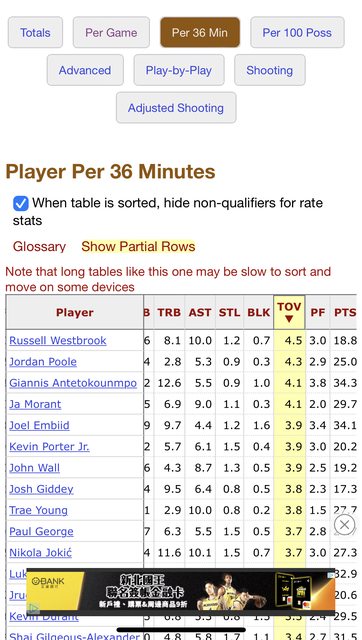The height and width of the screenshot is (640, 362).
Task: Open the Shooting stats view
Action: click(x=269, y=70)
